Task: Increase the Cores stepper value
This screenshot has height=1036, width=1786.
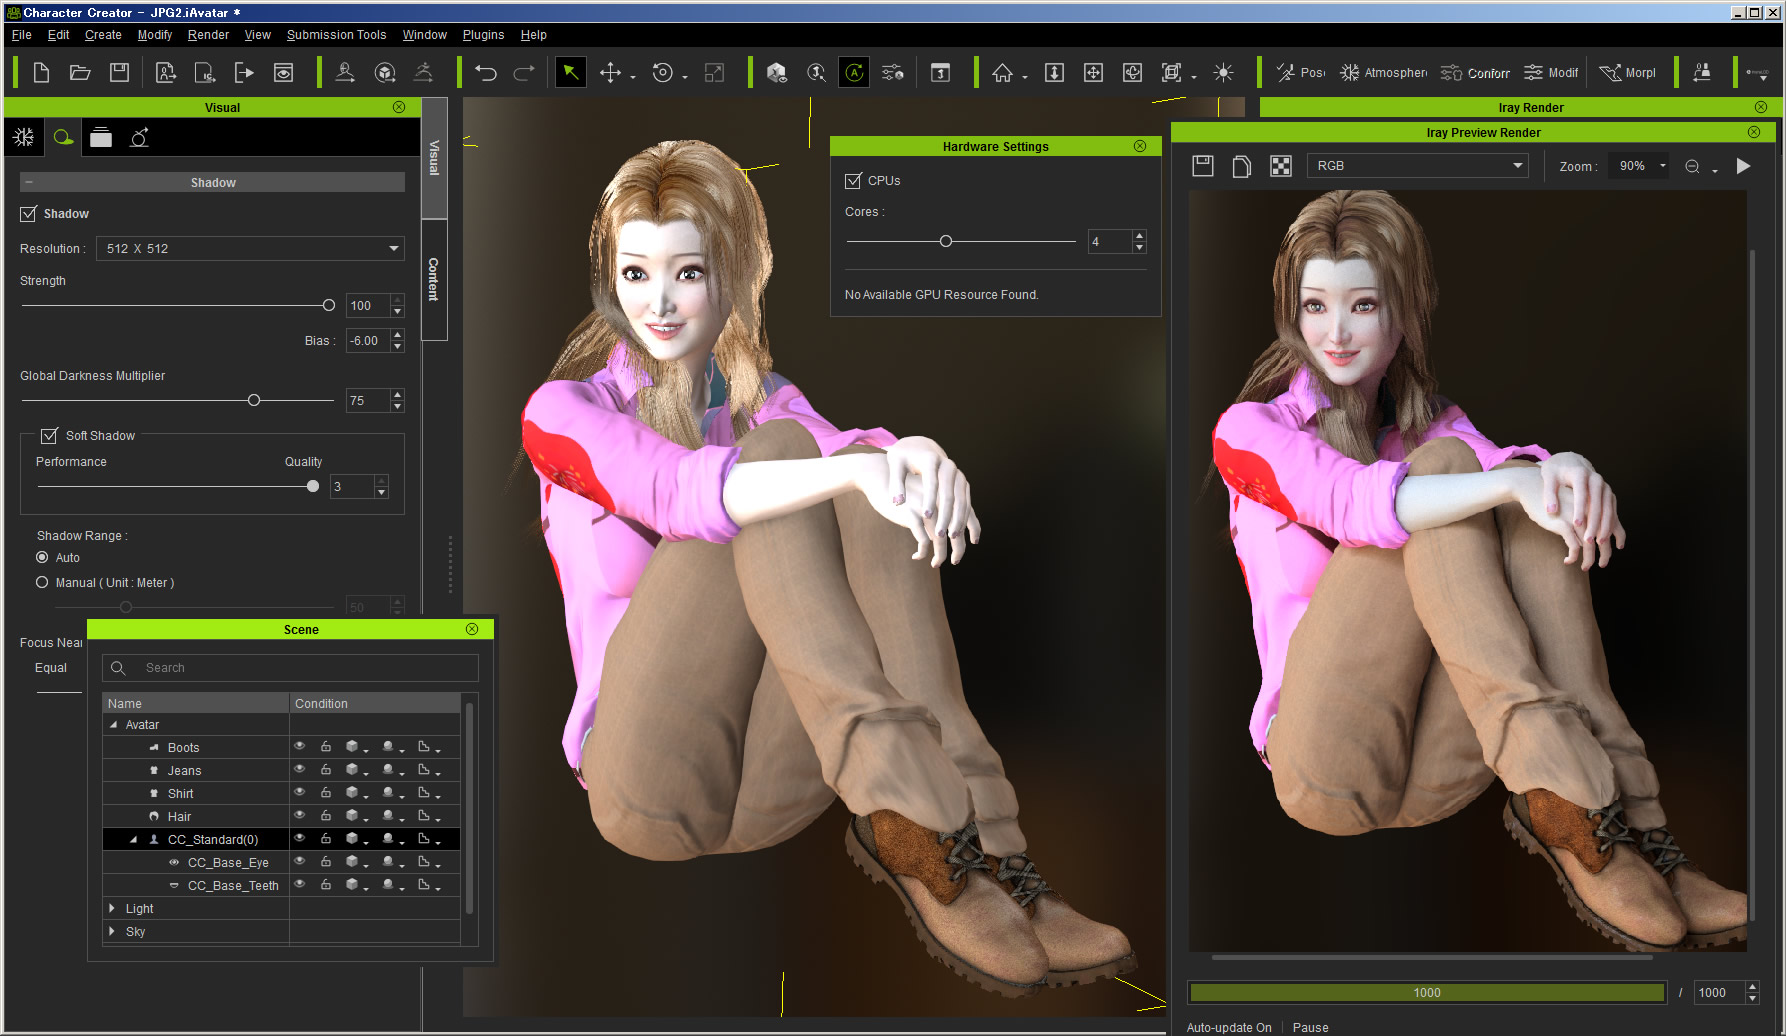Action: click(1139, 236)
